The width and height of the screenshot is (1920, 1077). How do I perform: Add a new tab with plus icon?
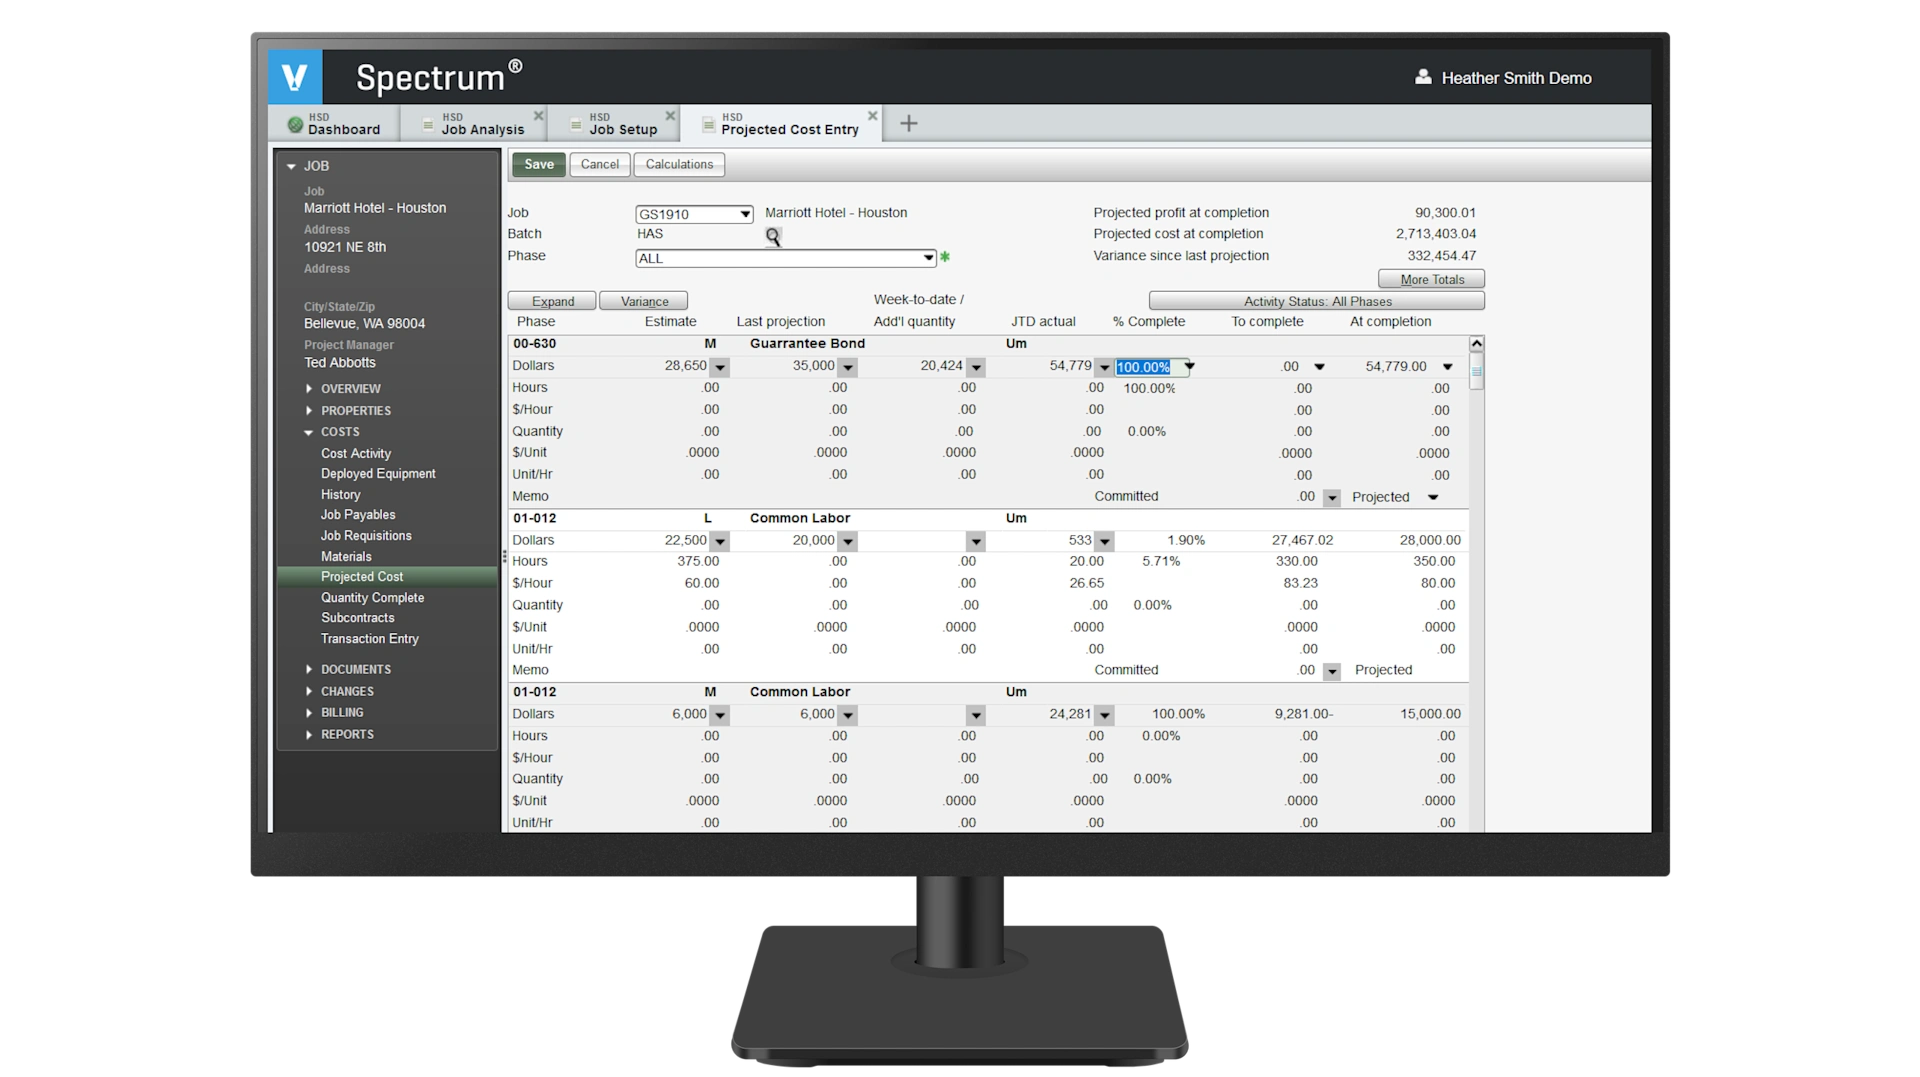pyautogui.click(x=908, y=123)
